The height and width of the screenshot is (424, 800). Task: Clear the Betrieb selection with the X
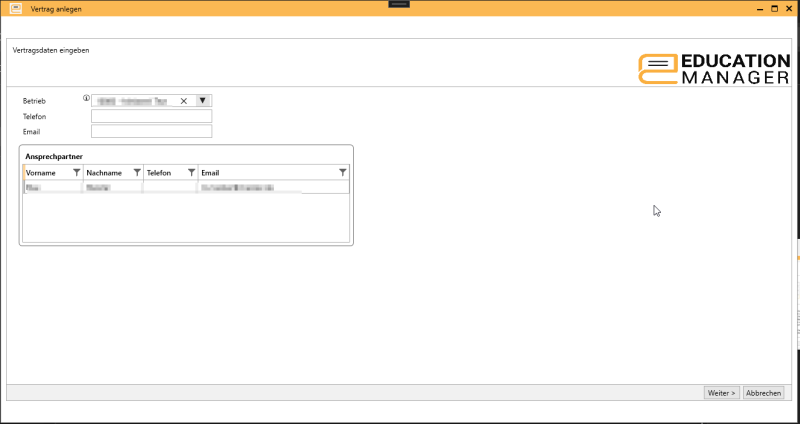(x=184, y=101)
